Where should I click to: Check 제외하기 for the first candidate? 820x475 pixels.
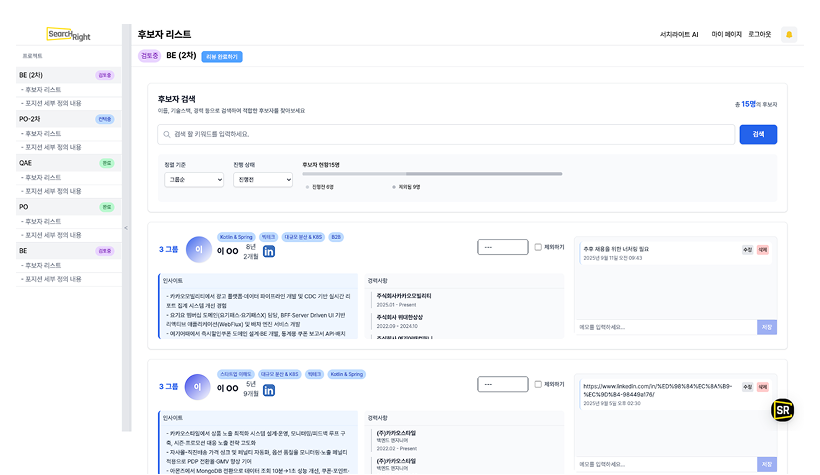point(538,247)
